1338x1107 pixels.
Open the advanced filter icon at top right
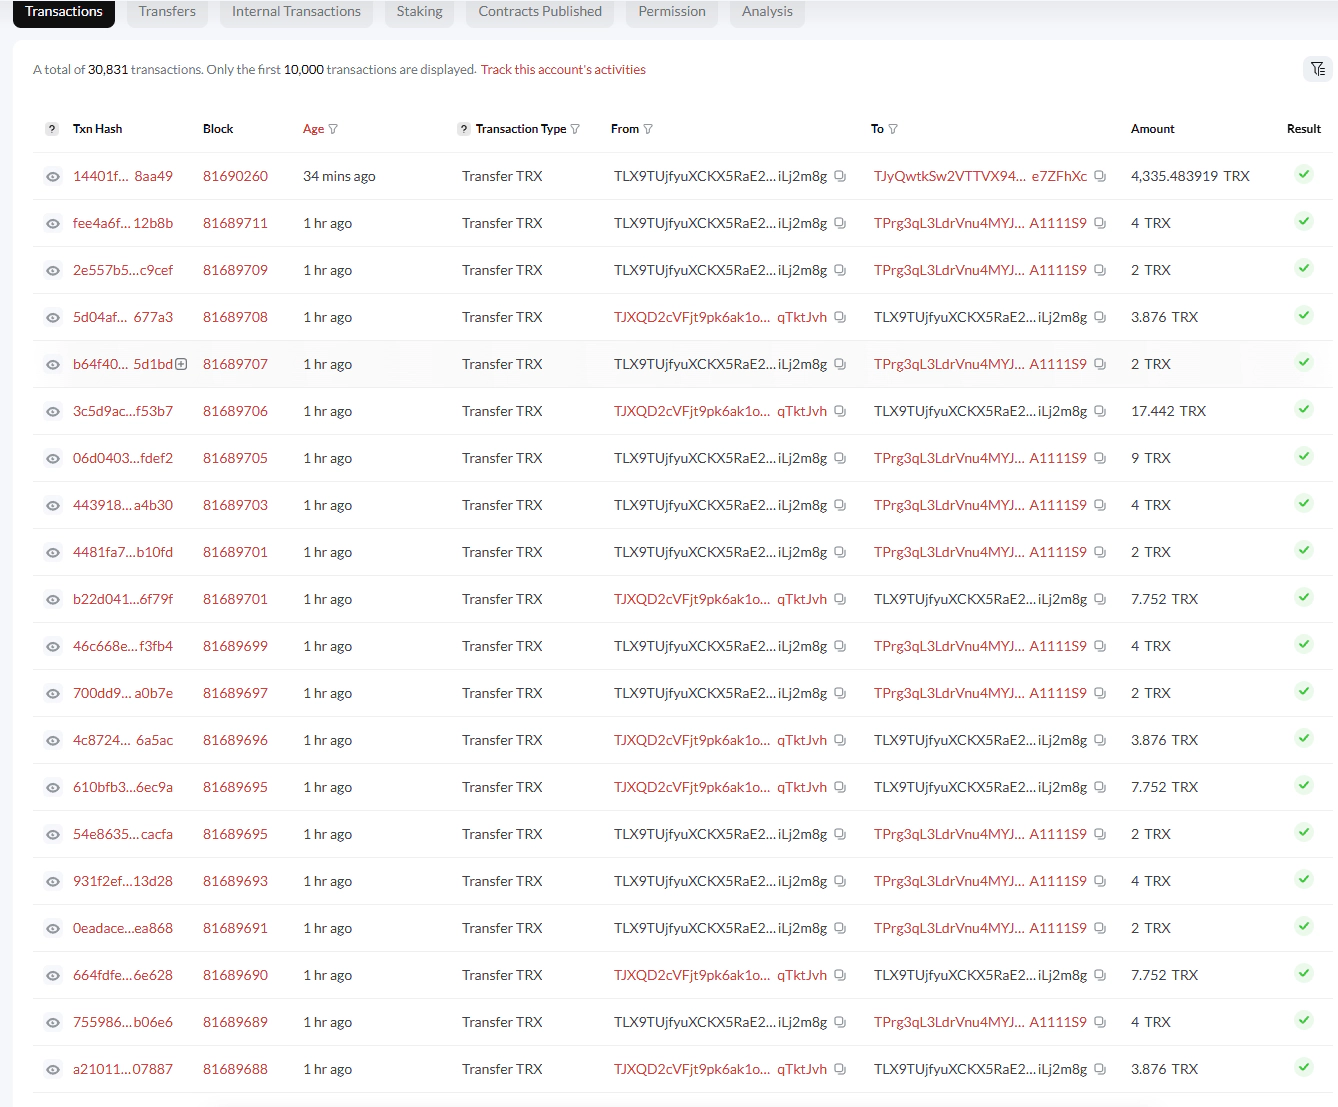[1318, 69]
